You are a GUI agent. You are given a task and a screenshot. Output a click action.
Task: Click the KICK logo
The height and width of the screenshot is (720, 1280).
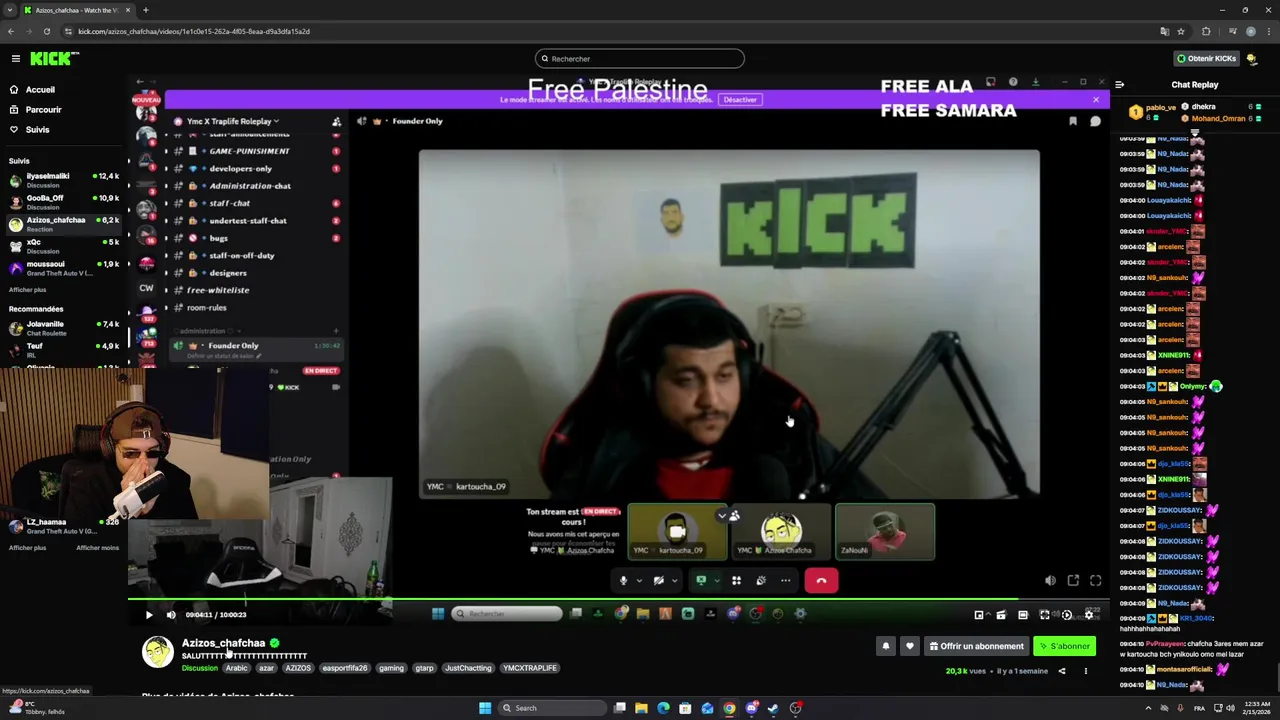pos(53,59)
